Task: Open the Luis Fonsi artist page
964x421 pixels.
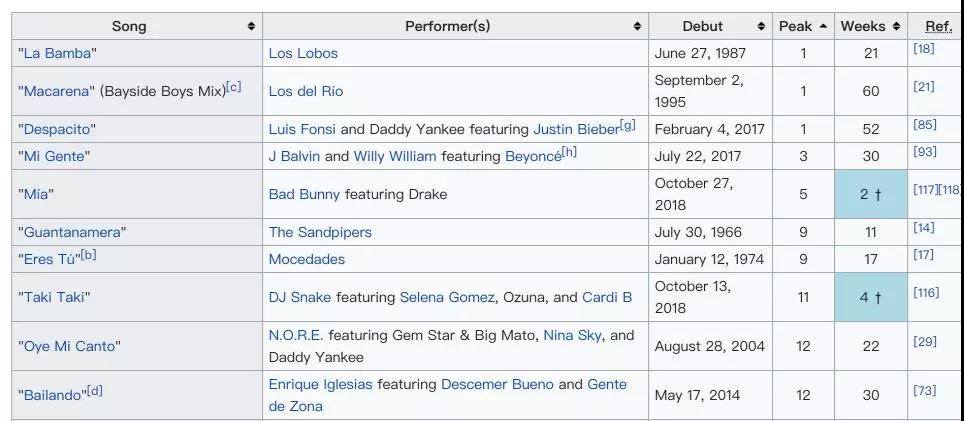Action: [x=302, y=129]
